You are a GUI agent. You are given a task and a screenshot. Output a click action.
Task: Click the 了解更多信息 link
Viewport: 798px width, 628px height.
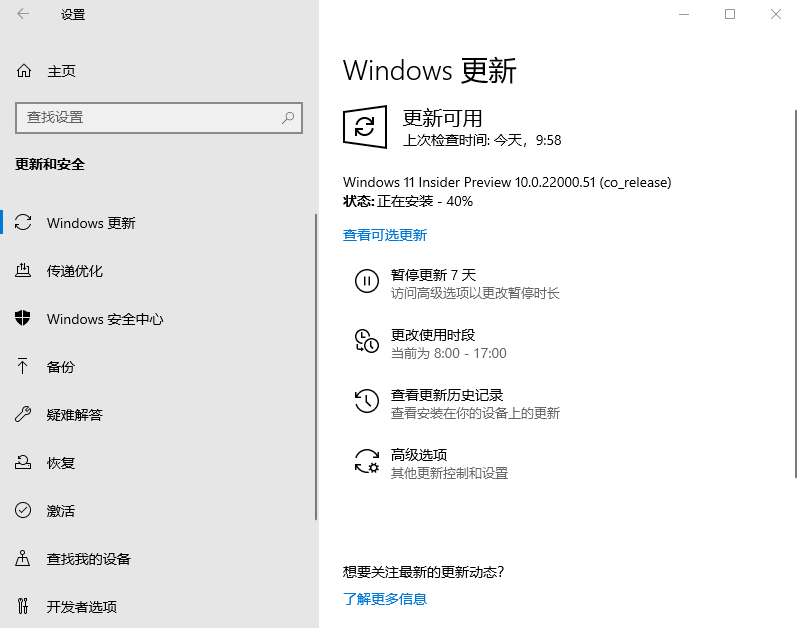point(385,598)
